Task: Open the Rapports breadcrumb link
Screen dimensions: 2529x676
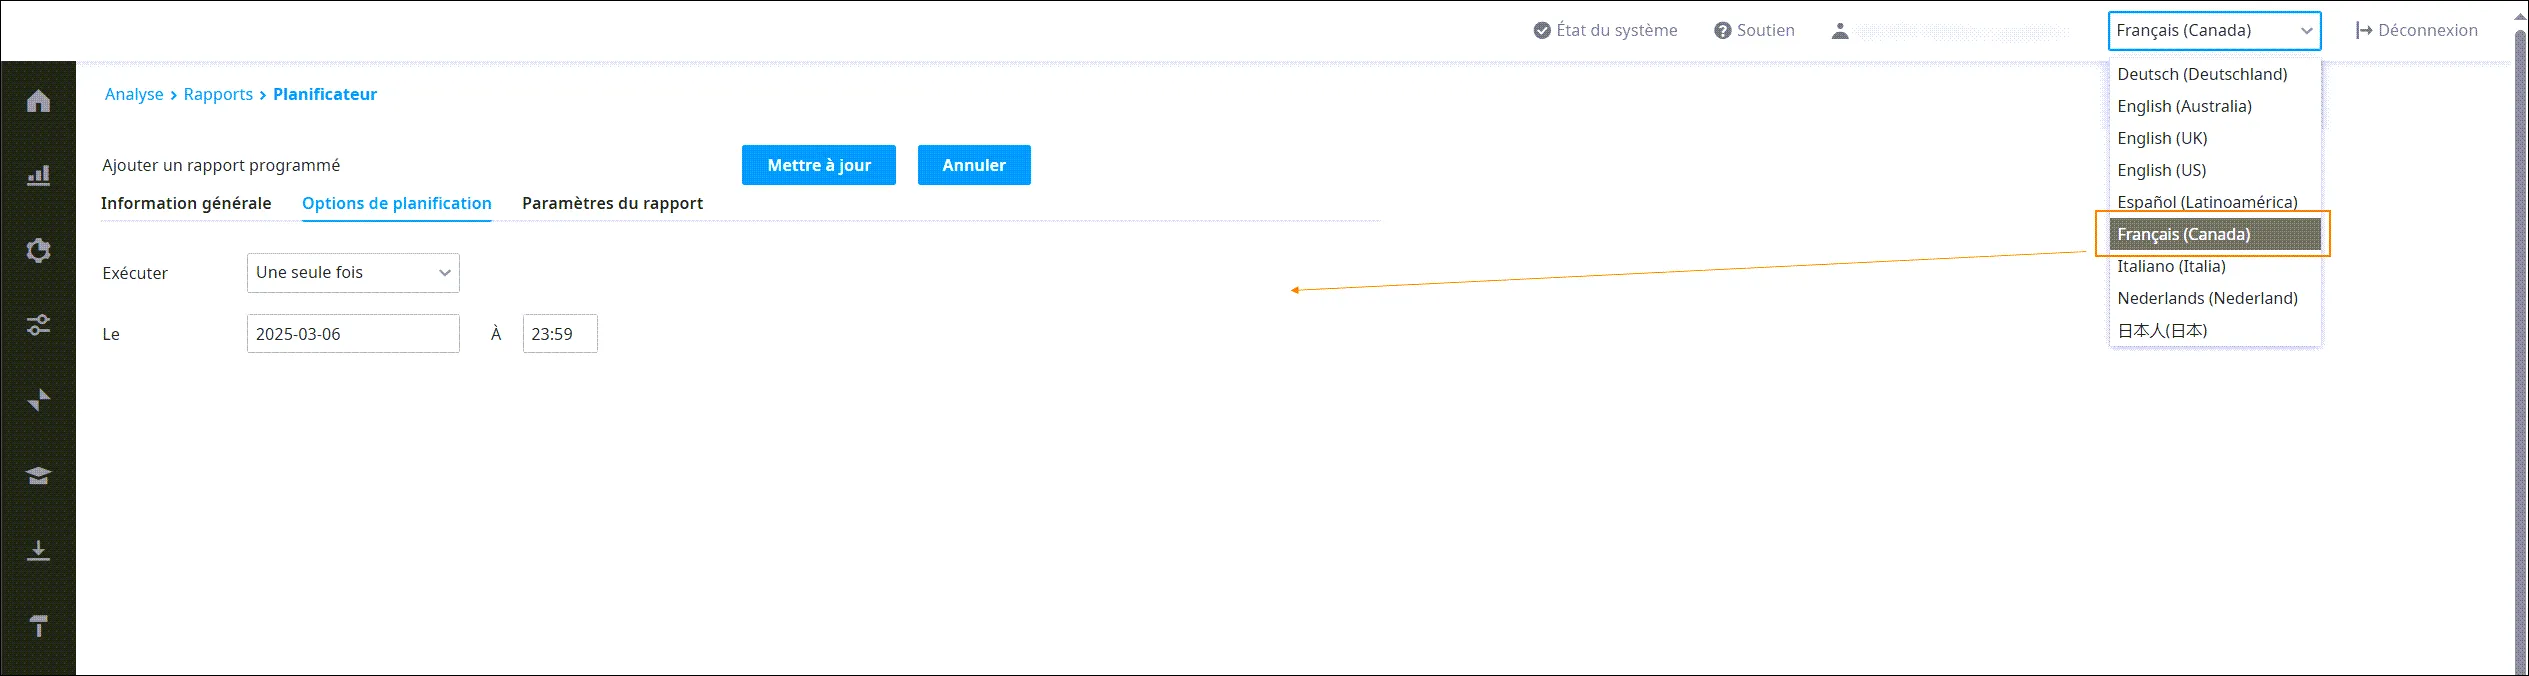Action: pos(218,94)
